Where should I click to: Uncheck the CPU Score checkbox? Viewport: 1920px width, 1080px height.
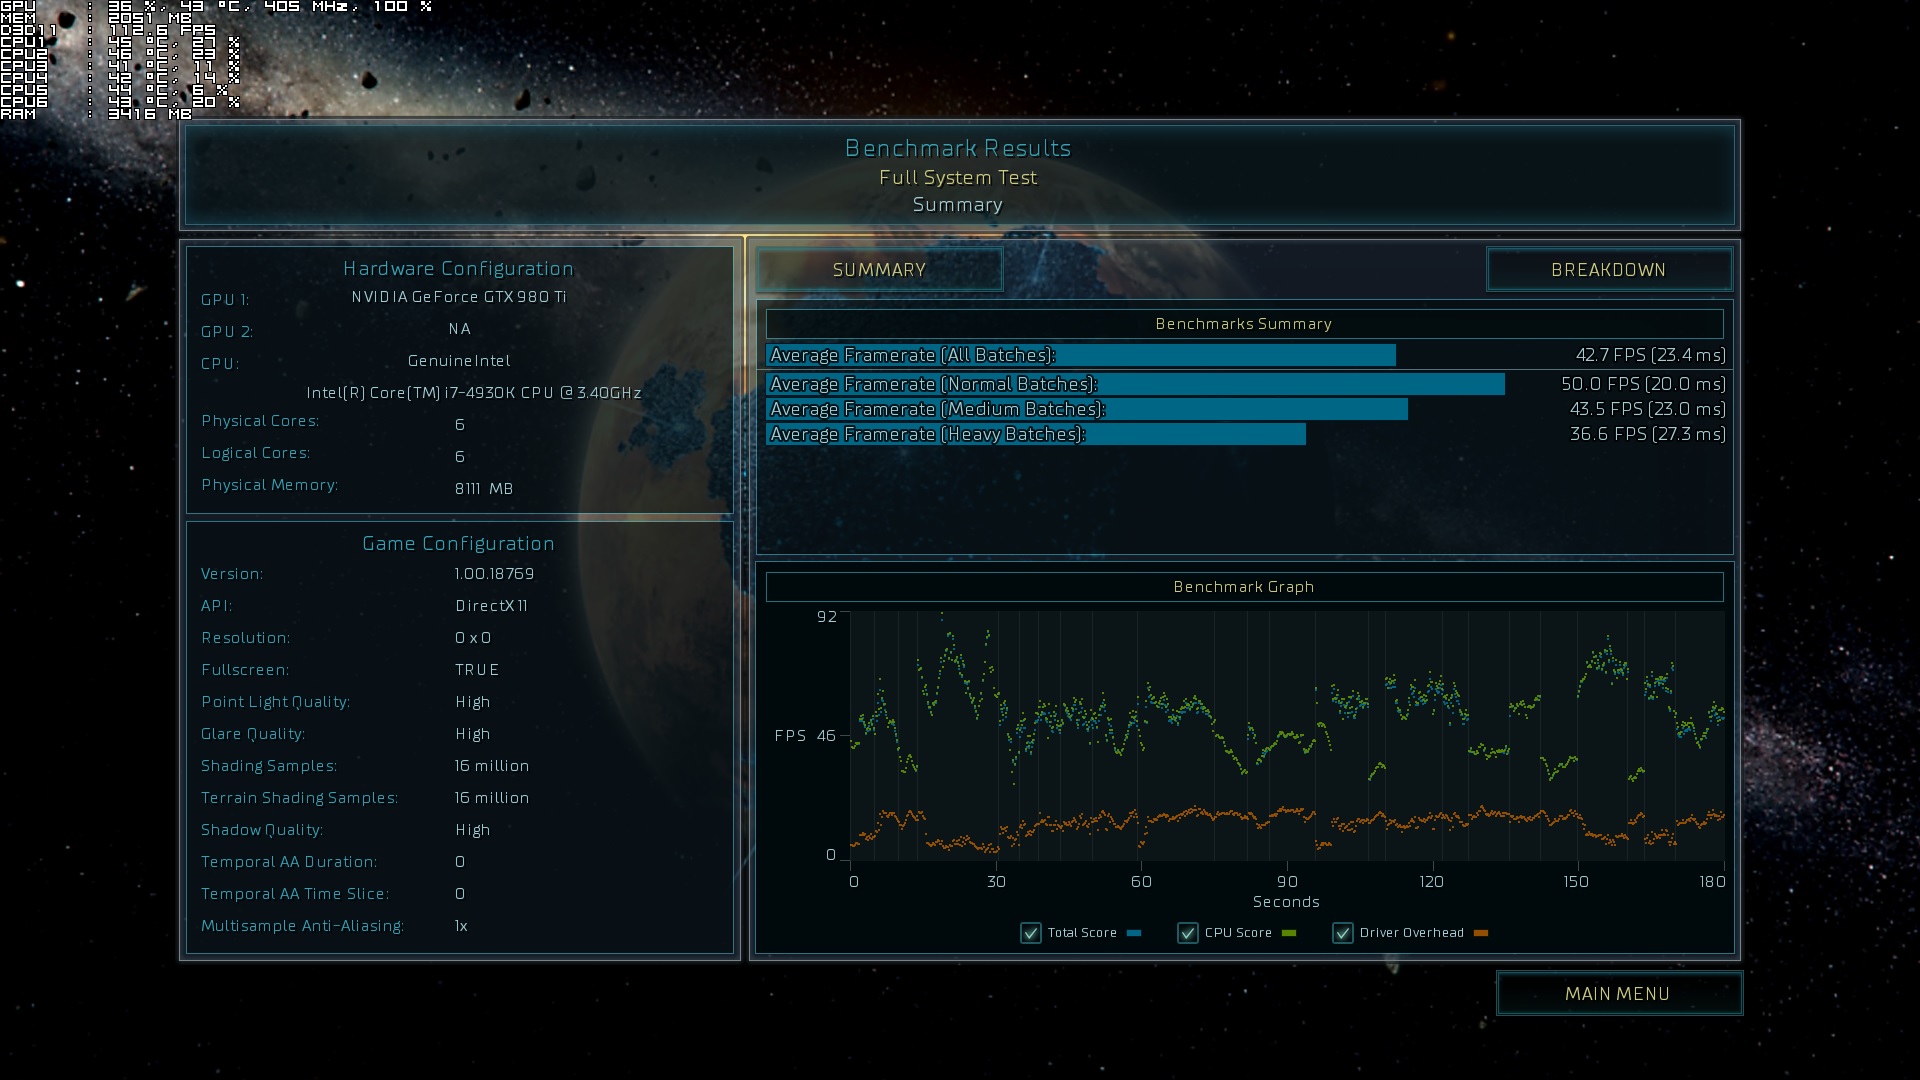point(1188,933)
